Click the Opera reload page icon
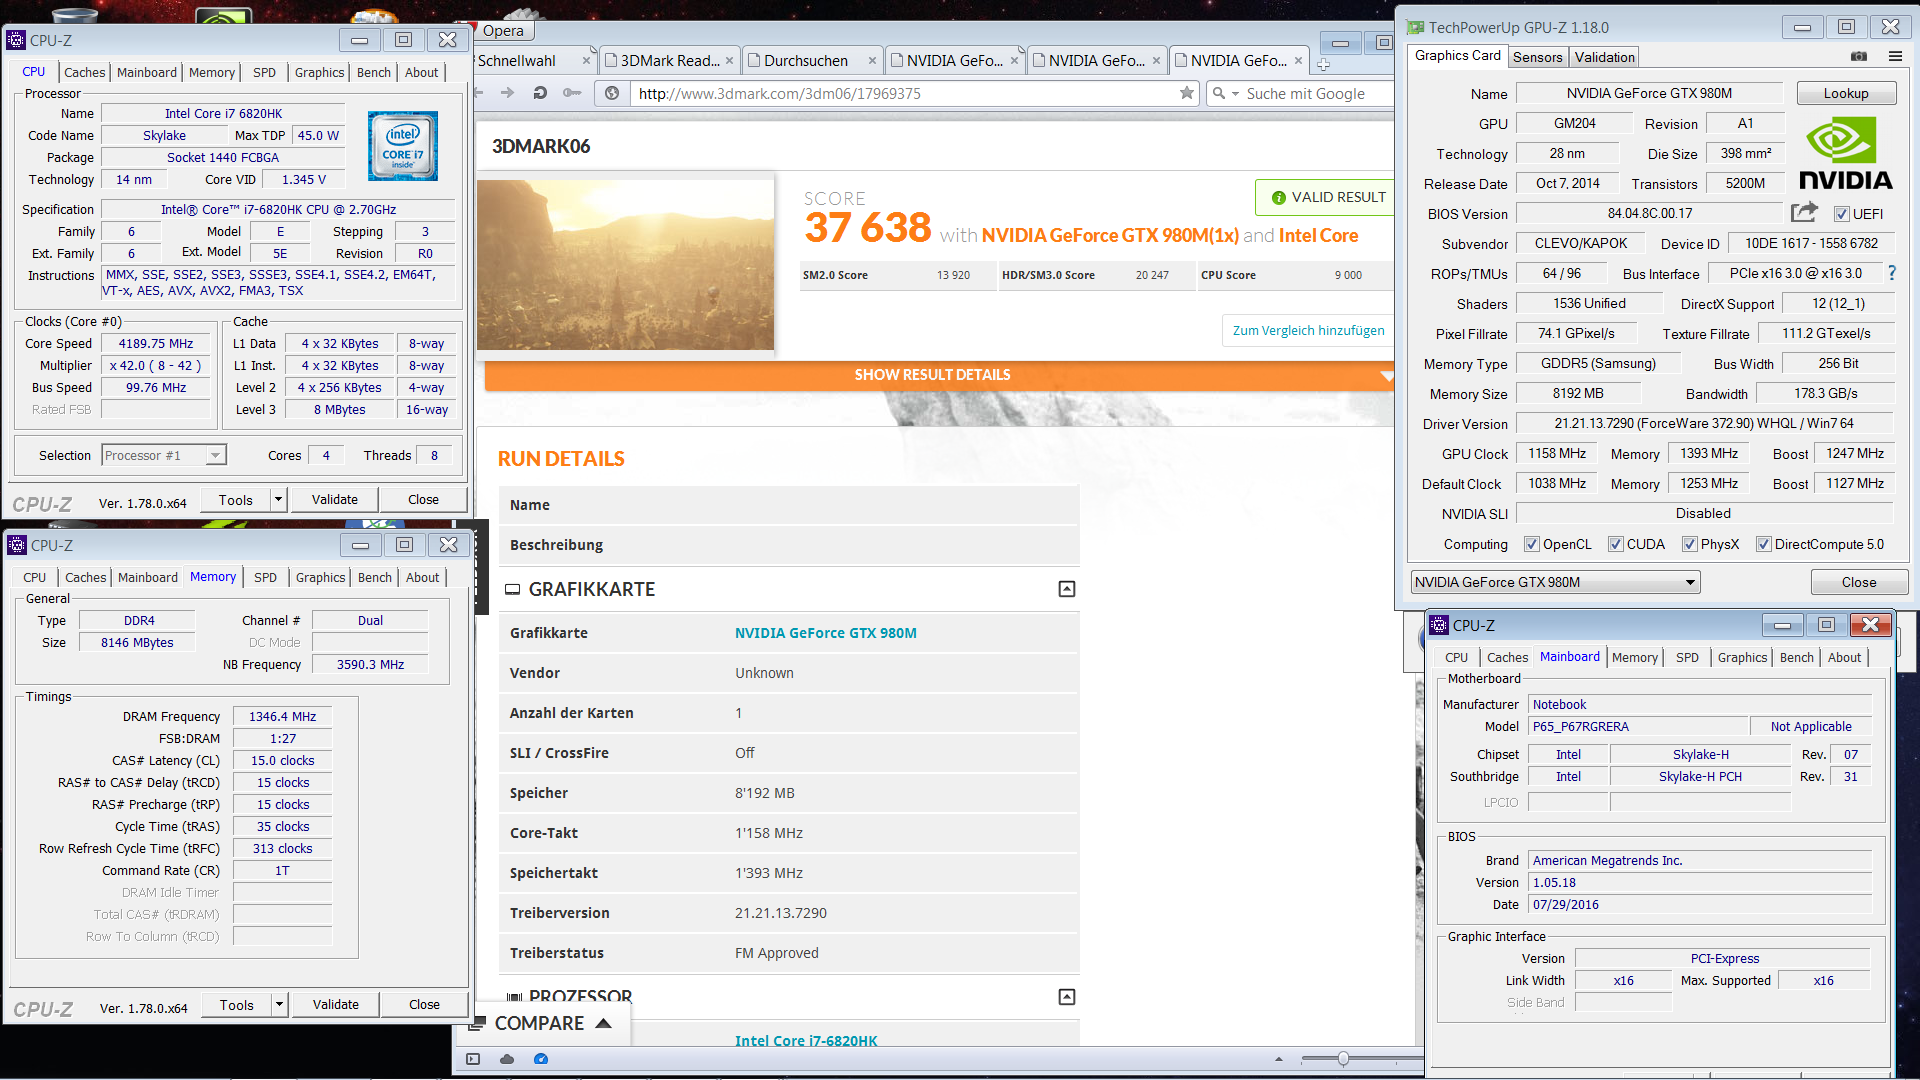Viewport: 1920px width, 1080px height. point(540,93)
